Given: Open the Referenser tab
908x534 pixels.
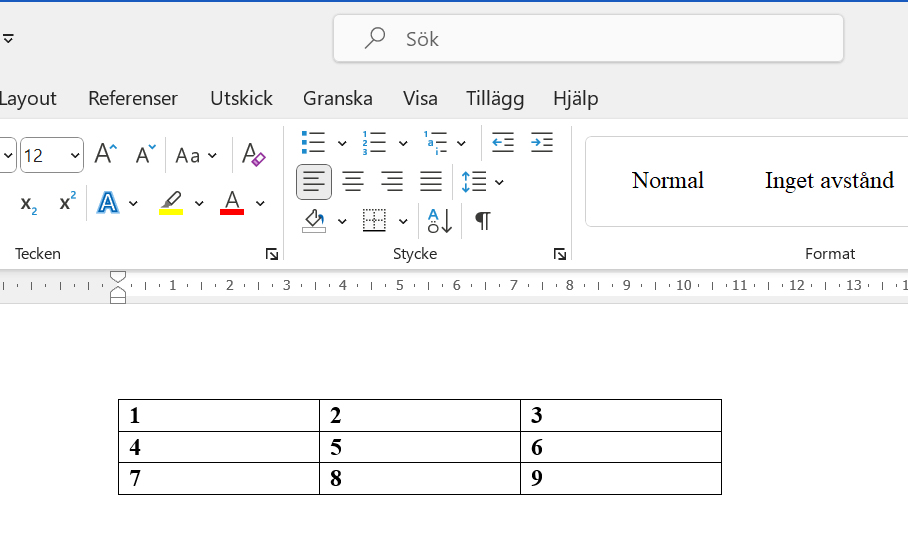Looking at the screenshot, I should (133, 98).
